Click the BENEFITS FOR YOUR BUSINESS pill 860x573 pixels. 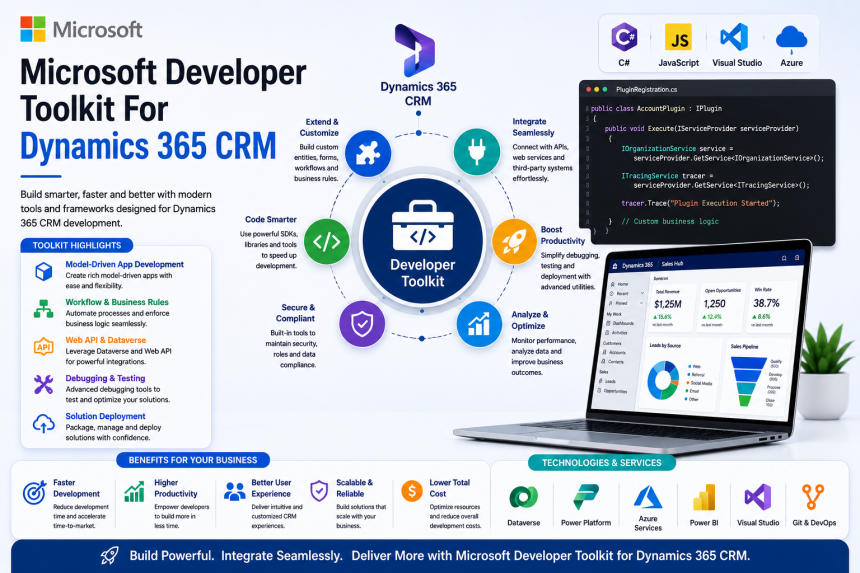[x=193, y=460]
